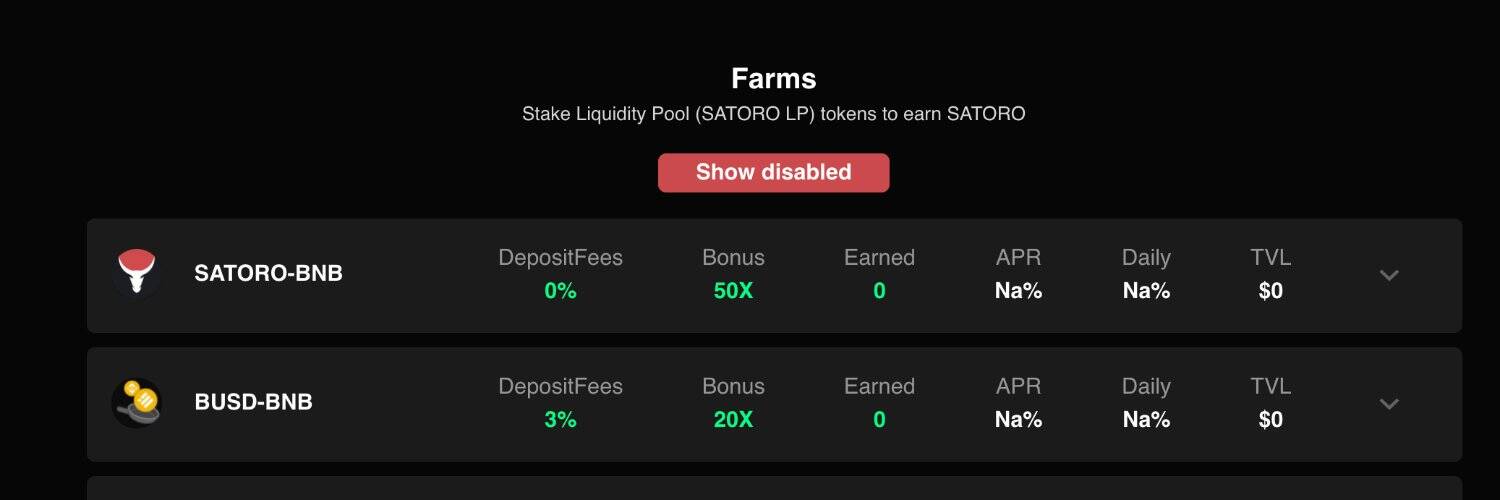This screenshot has width=1500, height=500.
Task: Expand the SATORO-BNB farm row chevron
Action: (1389, 275)
